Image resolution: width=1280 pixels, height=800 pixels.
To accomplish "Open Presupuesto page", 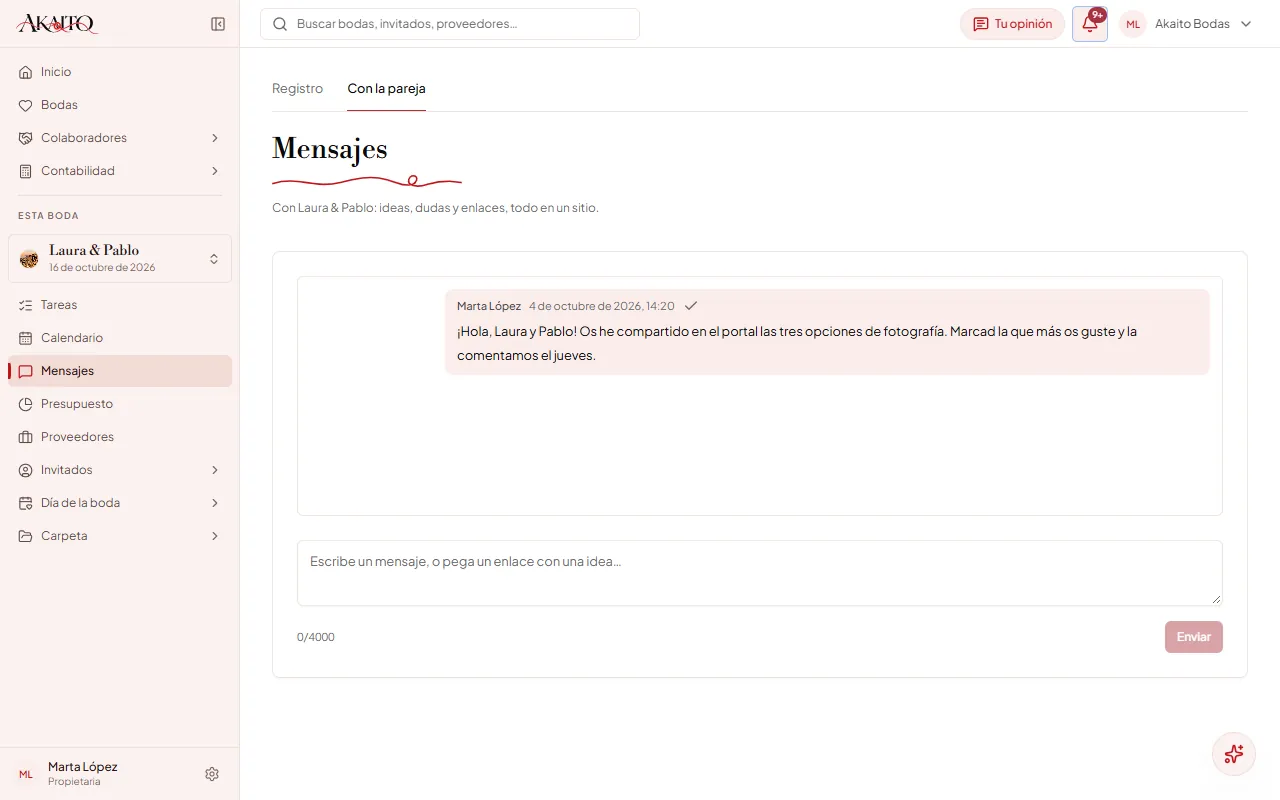I will pyautogui.click(x=120, y=404).
